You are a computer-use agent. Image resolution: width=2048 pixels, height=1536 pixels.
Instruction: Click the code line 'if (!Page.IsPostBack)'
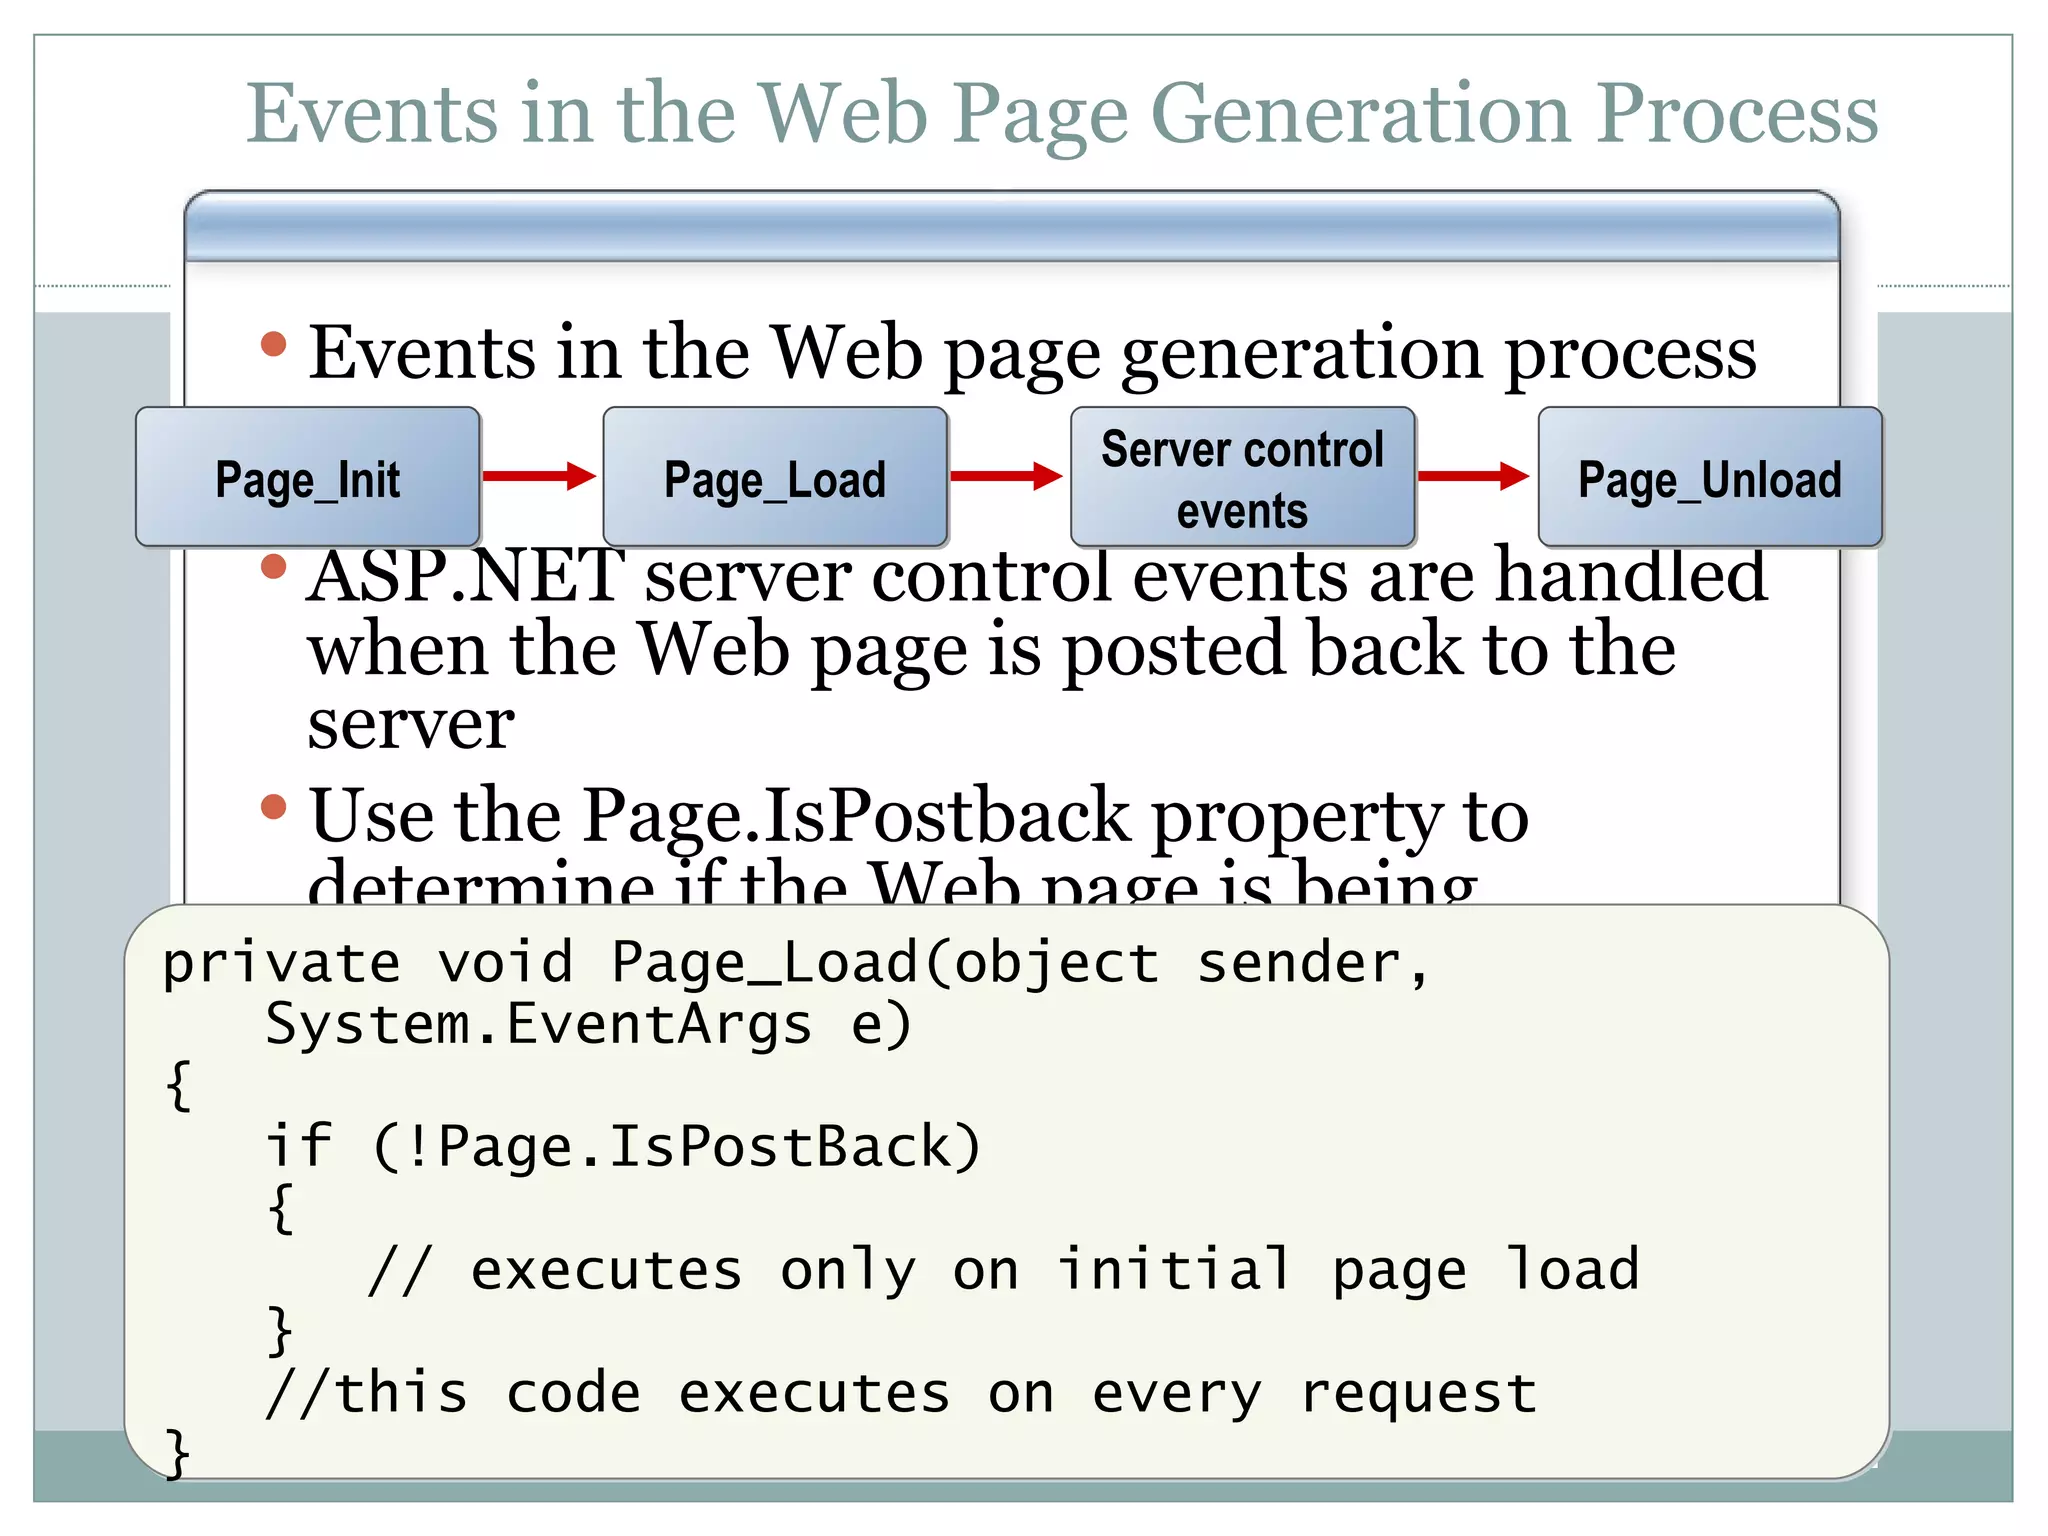click(623, 1147)
